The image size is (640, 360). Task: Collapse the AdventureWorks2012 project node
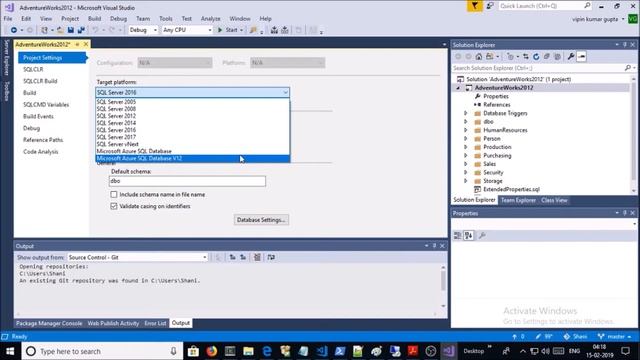click(x=458, y=88)
